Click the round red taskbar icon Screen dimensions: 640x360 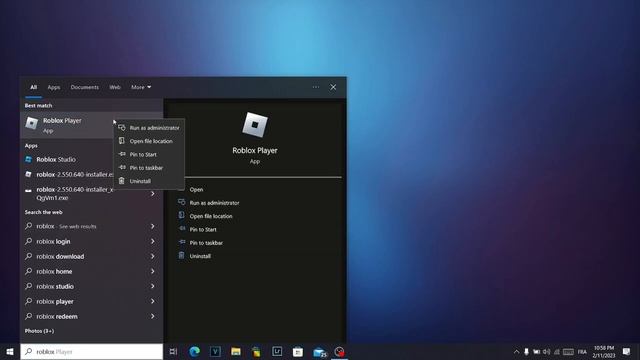tap(339, 351)
